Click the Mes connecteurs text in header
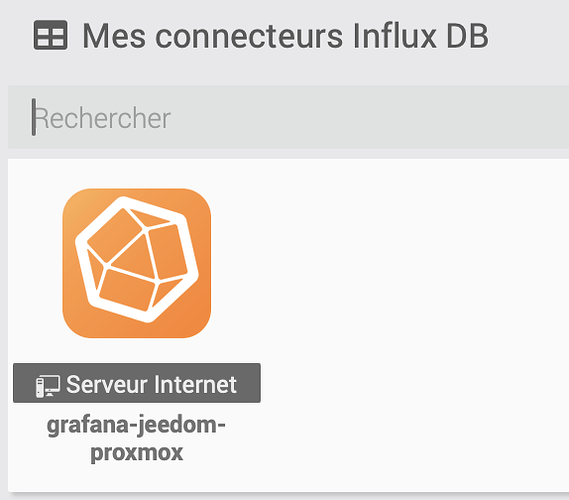 click(x=213, y=36)
